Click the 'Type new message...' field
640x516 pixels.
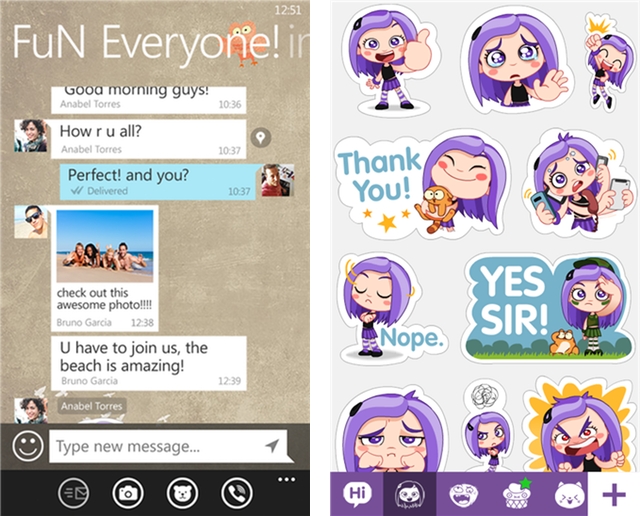pos(155,446)
